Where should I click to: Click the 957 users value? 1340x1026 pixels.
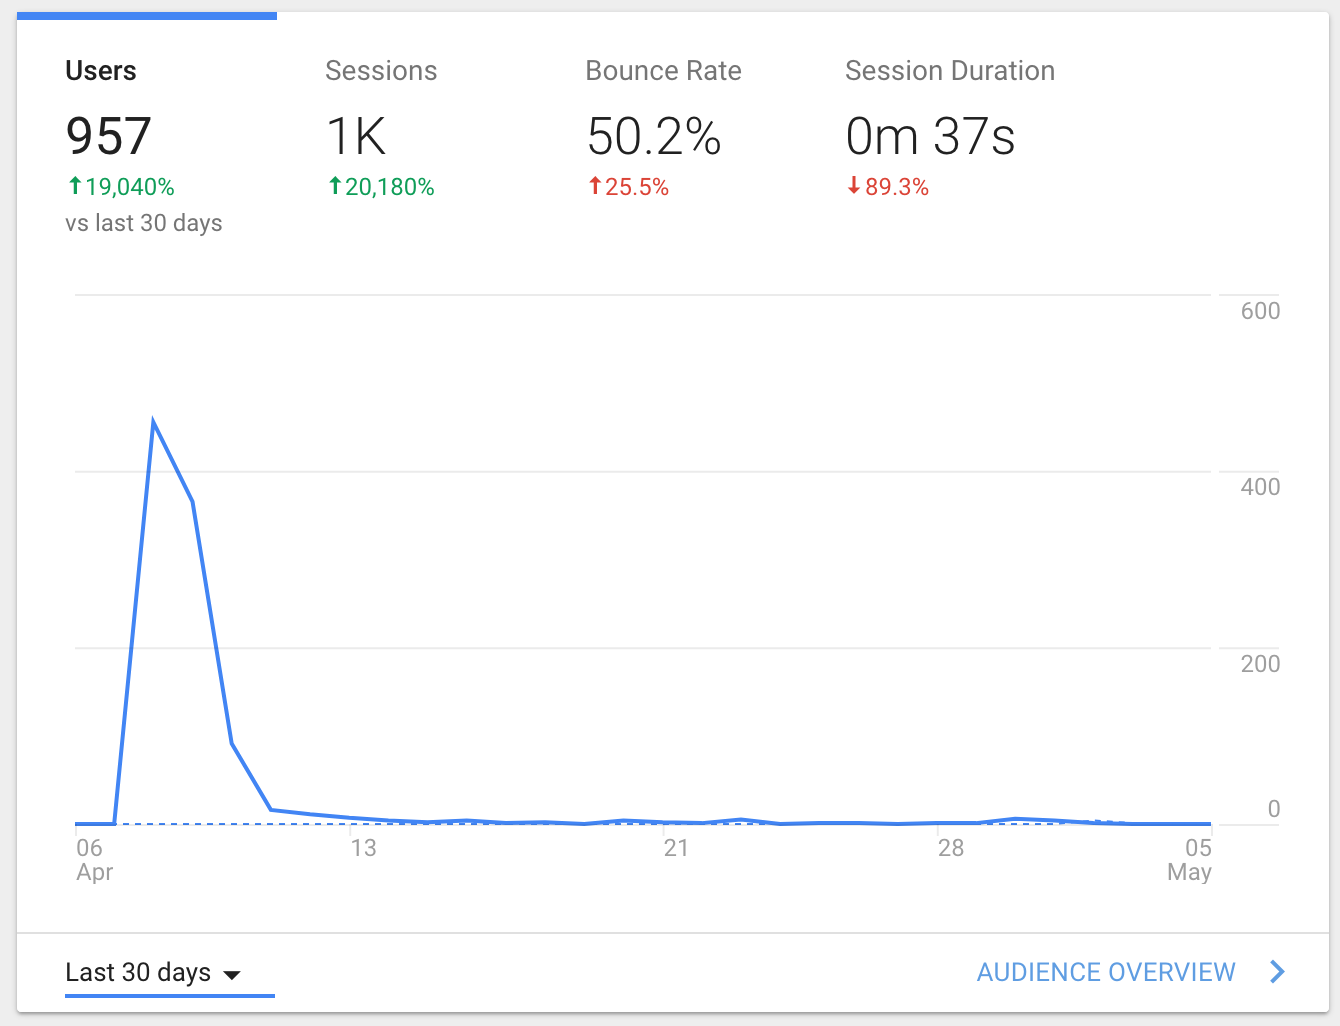108,137
